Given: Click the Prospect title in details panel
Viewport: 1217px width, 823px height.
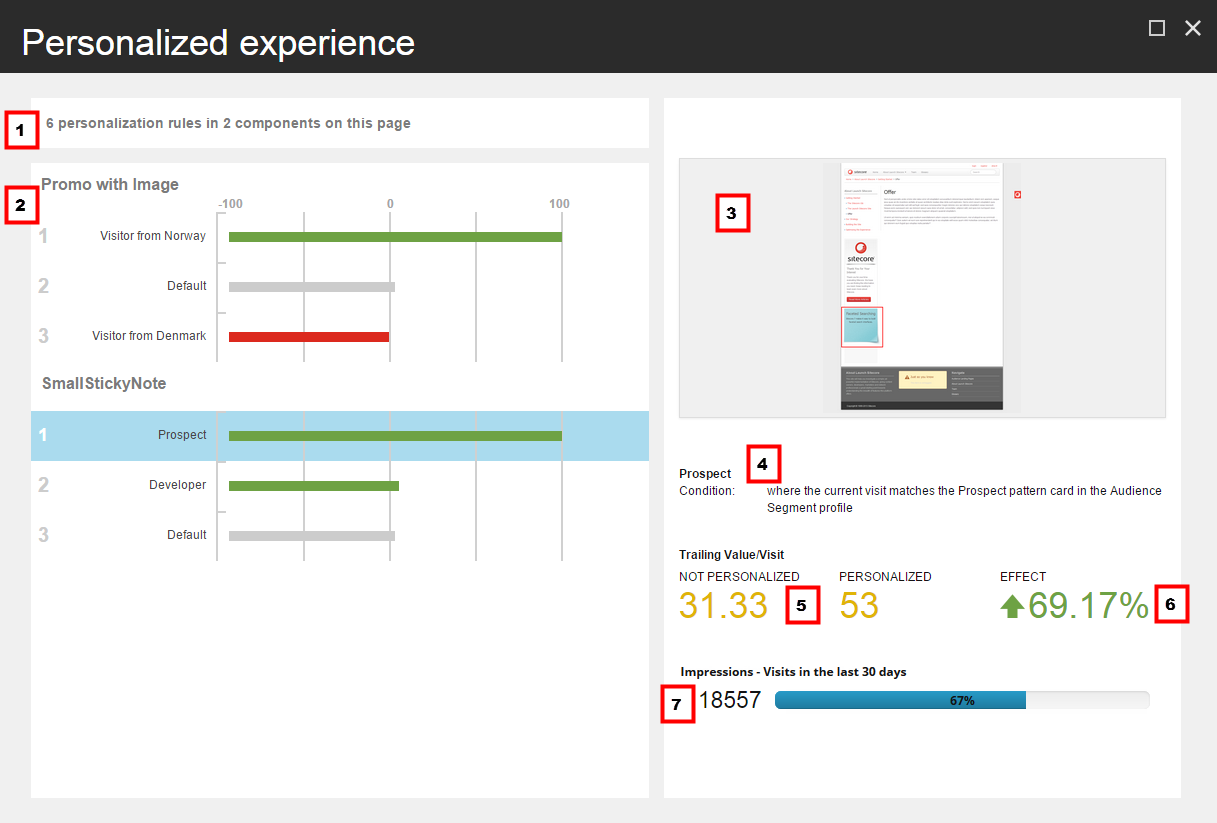Looking at the screenshot, I should pos(705,474).
